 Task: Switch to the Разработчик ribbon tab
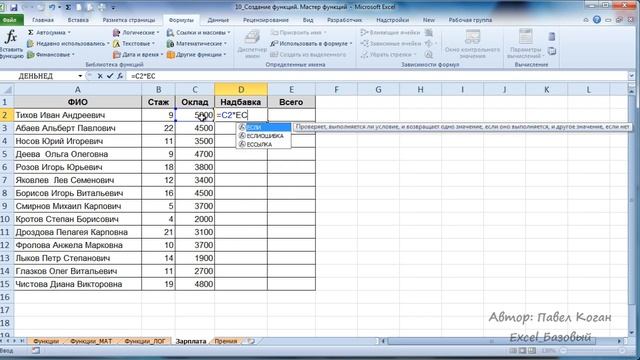(x=344, y=20)
